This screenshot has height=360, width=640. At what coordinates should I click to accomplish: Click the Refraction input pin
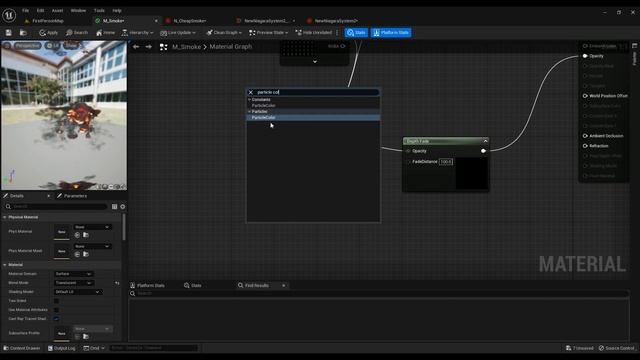585,146
